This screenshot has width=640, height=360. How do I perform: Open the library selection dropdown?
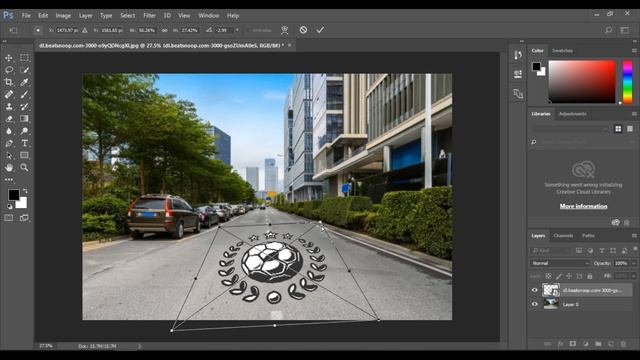tap(570, 129)
